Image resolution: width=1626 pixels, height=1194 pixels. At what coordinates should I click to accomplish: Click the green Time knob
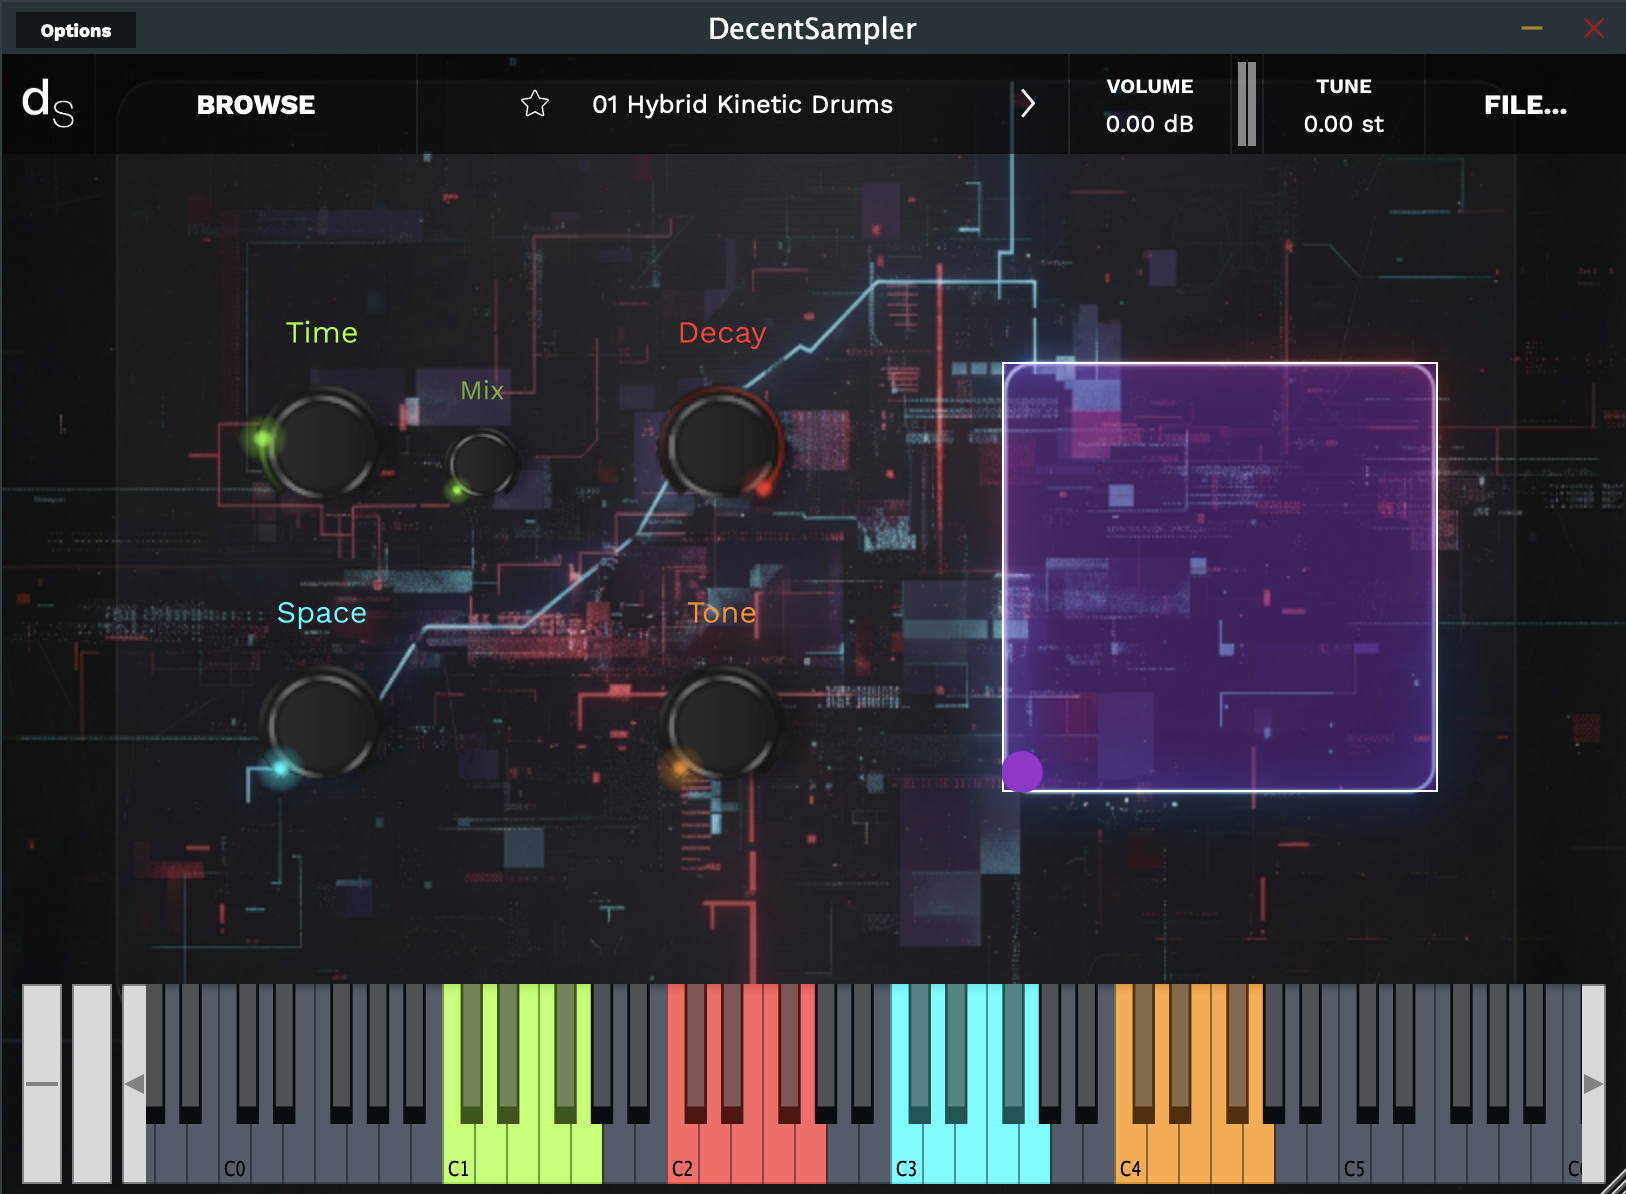(321, 443)
